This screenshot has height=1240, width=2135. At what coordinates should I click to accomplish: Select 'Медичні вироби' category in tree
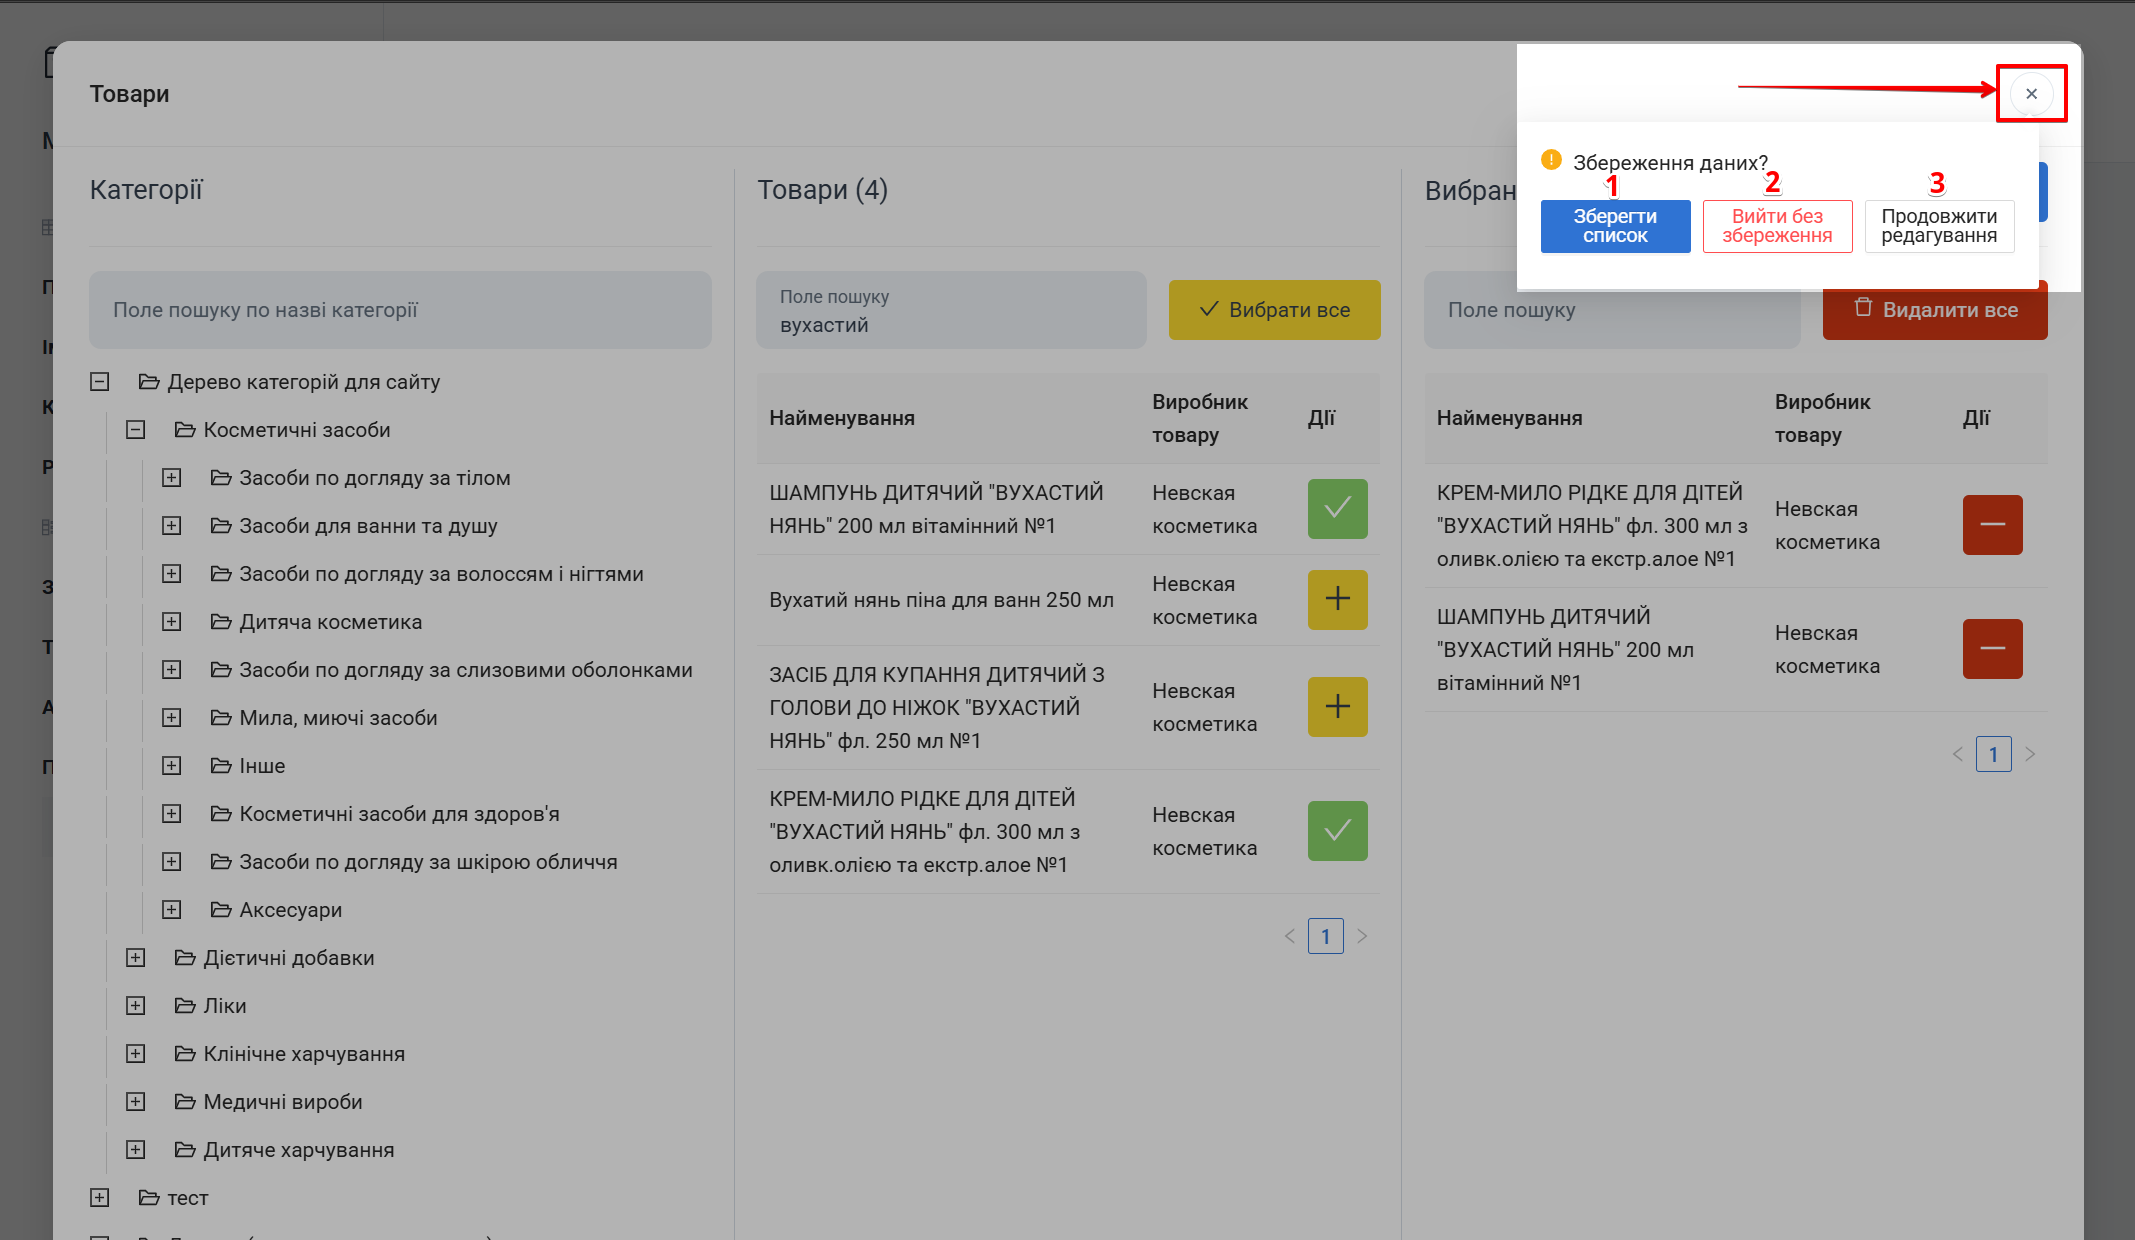[282, 1102]
